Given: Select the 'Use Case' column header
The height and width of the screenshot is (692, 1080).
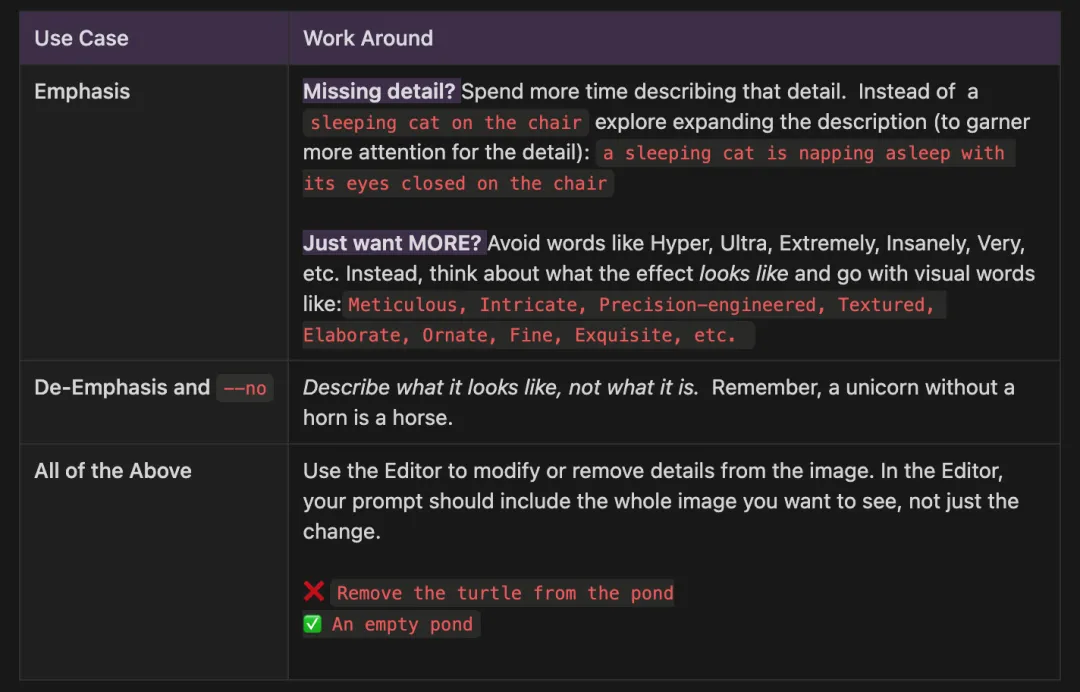Looking at the screenshot, I should click(x=81, y=38).
